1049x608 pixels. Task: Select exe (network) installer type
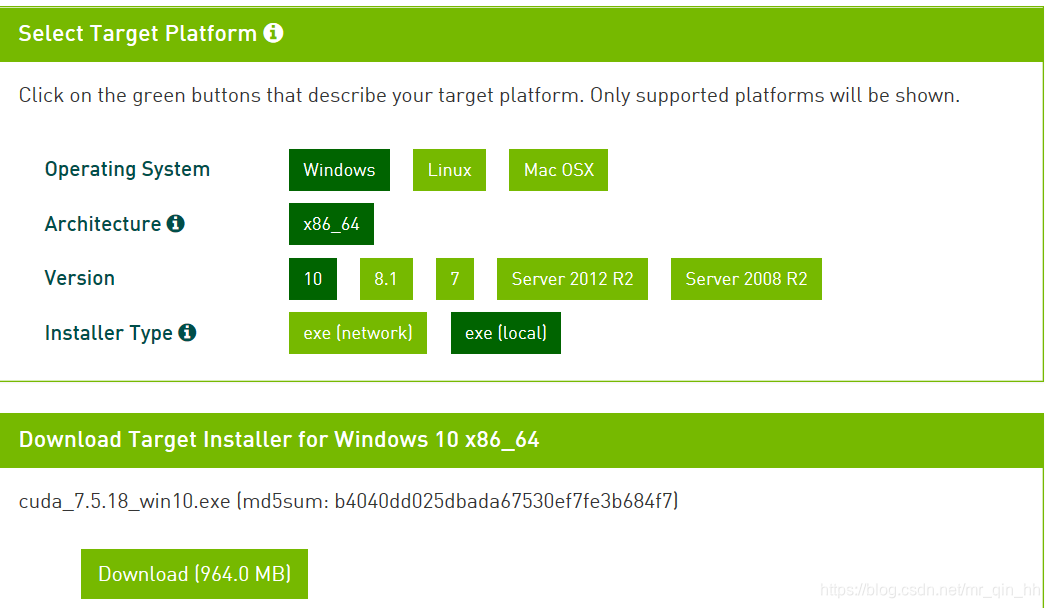pos(358,333)
